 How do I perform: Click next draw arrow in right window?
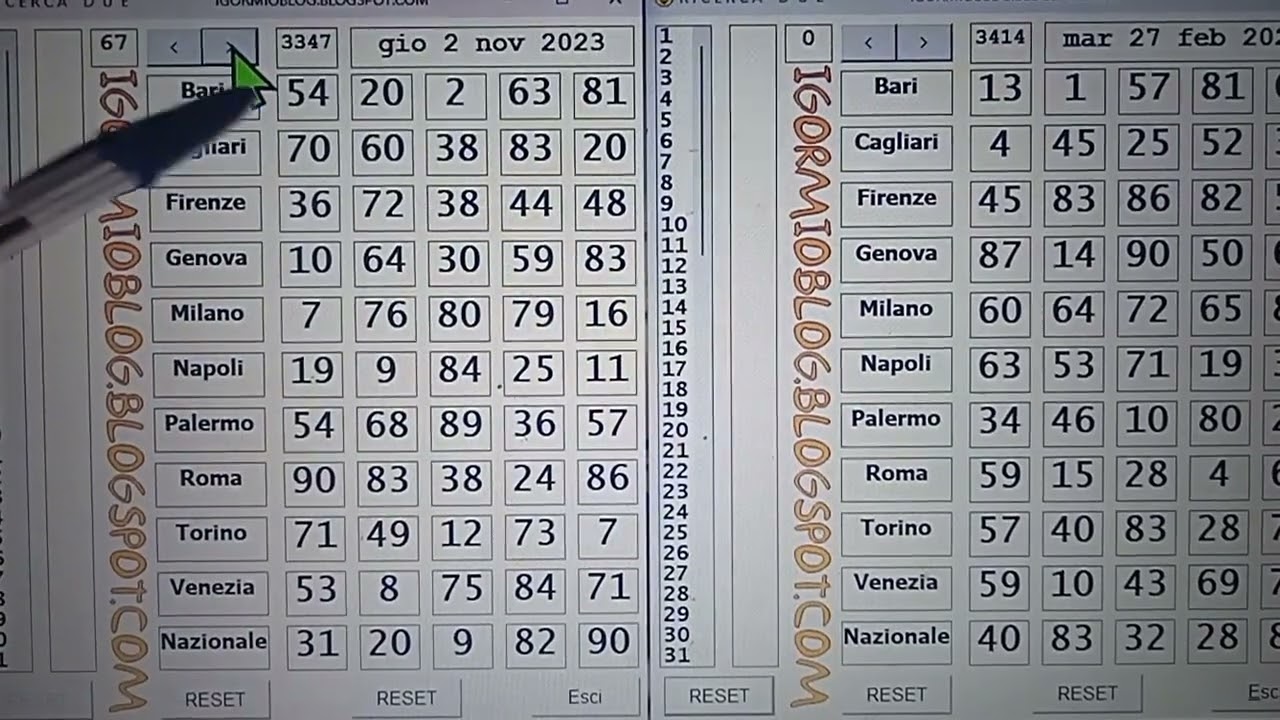(923, 43)
